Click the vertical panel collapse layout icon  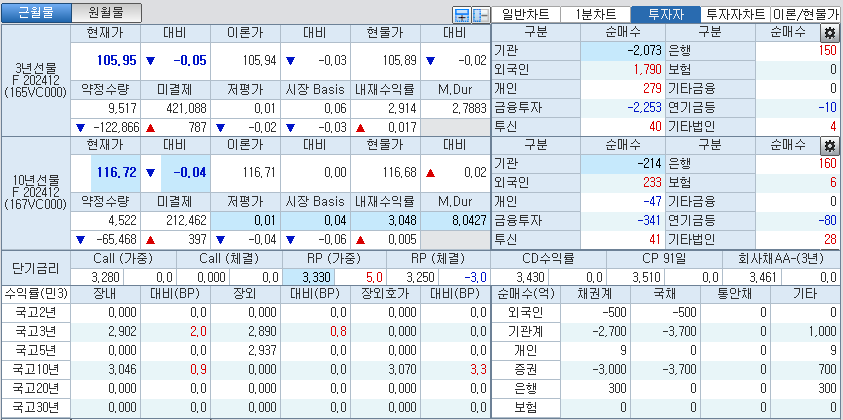point(481,15)
